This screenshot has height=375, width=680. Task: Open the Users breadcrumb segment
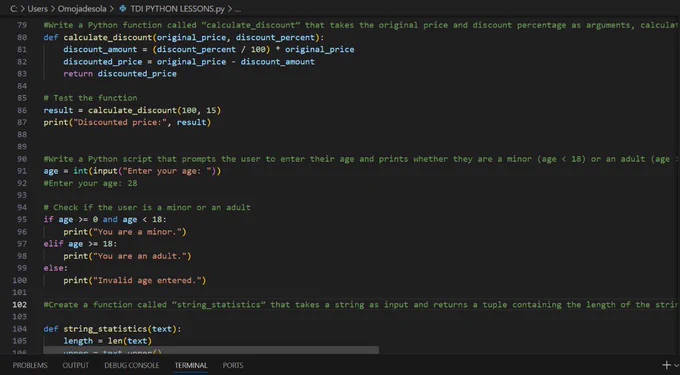[37, 9]
